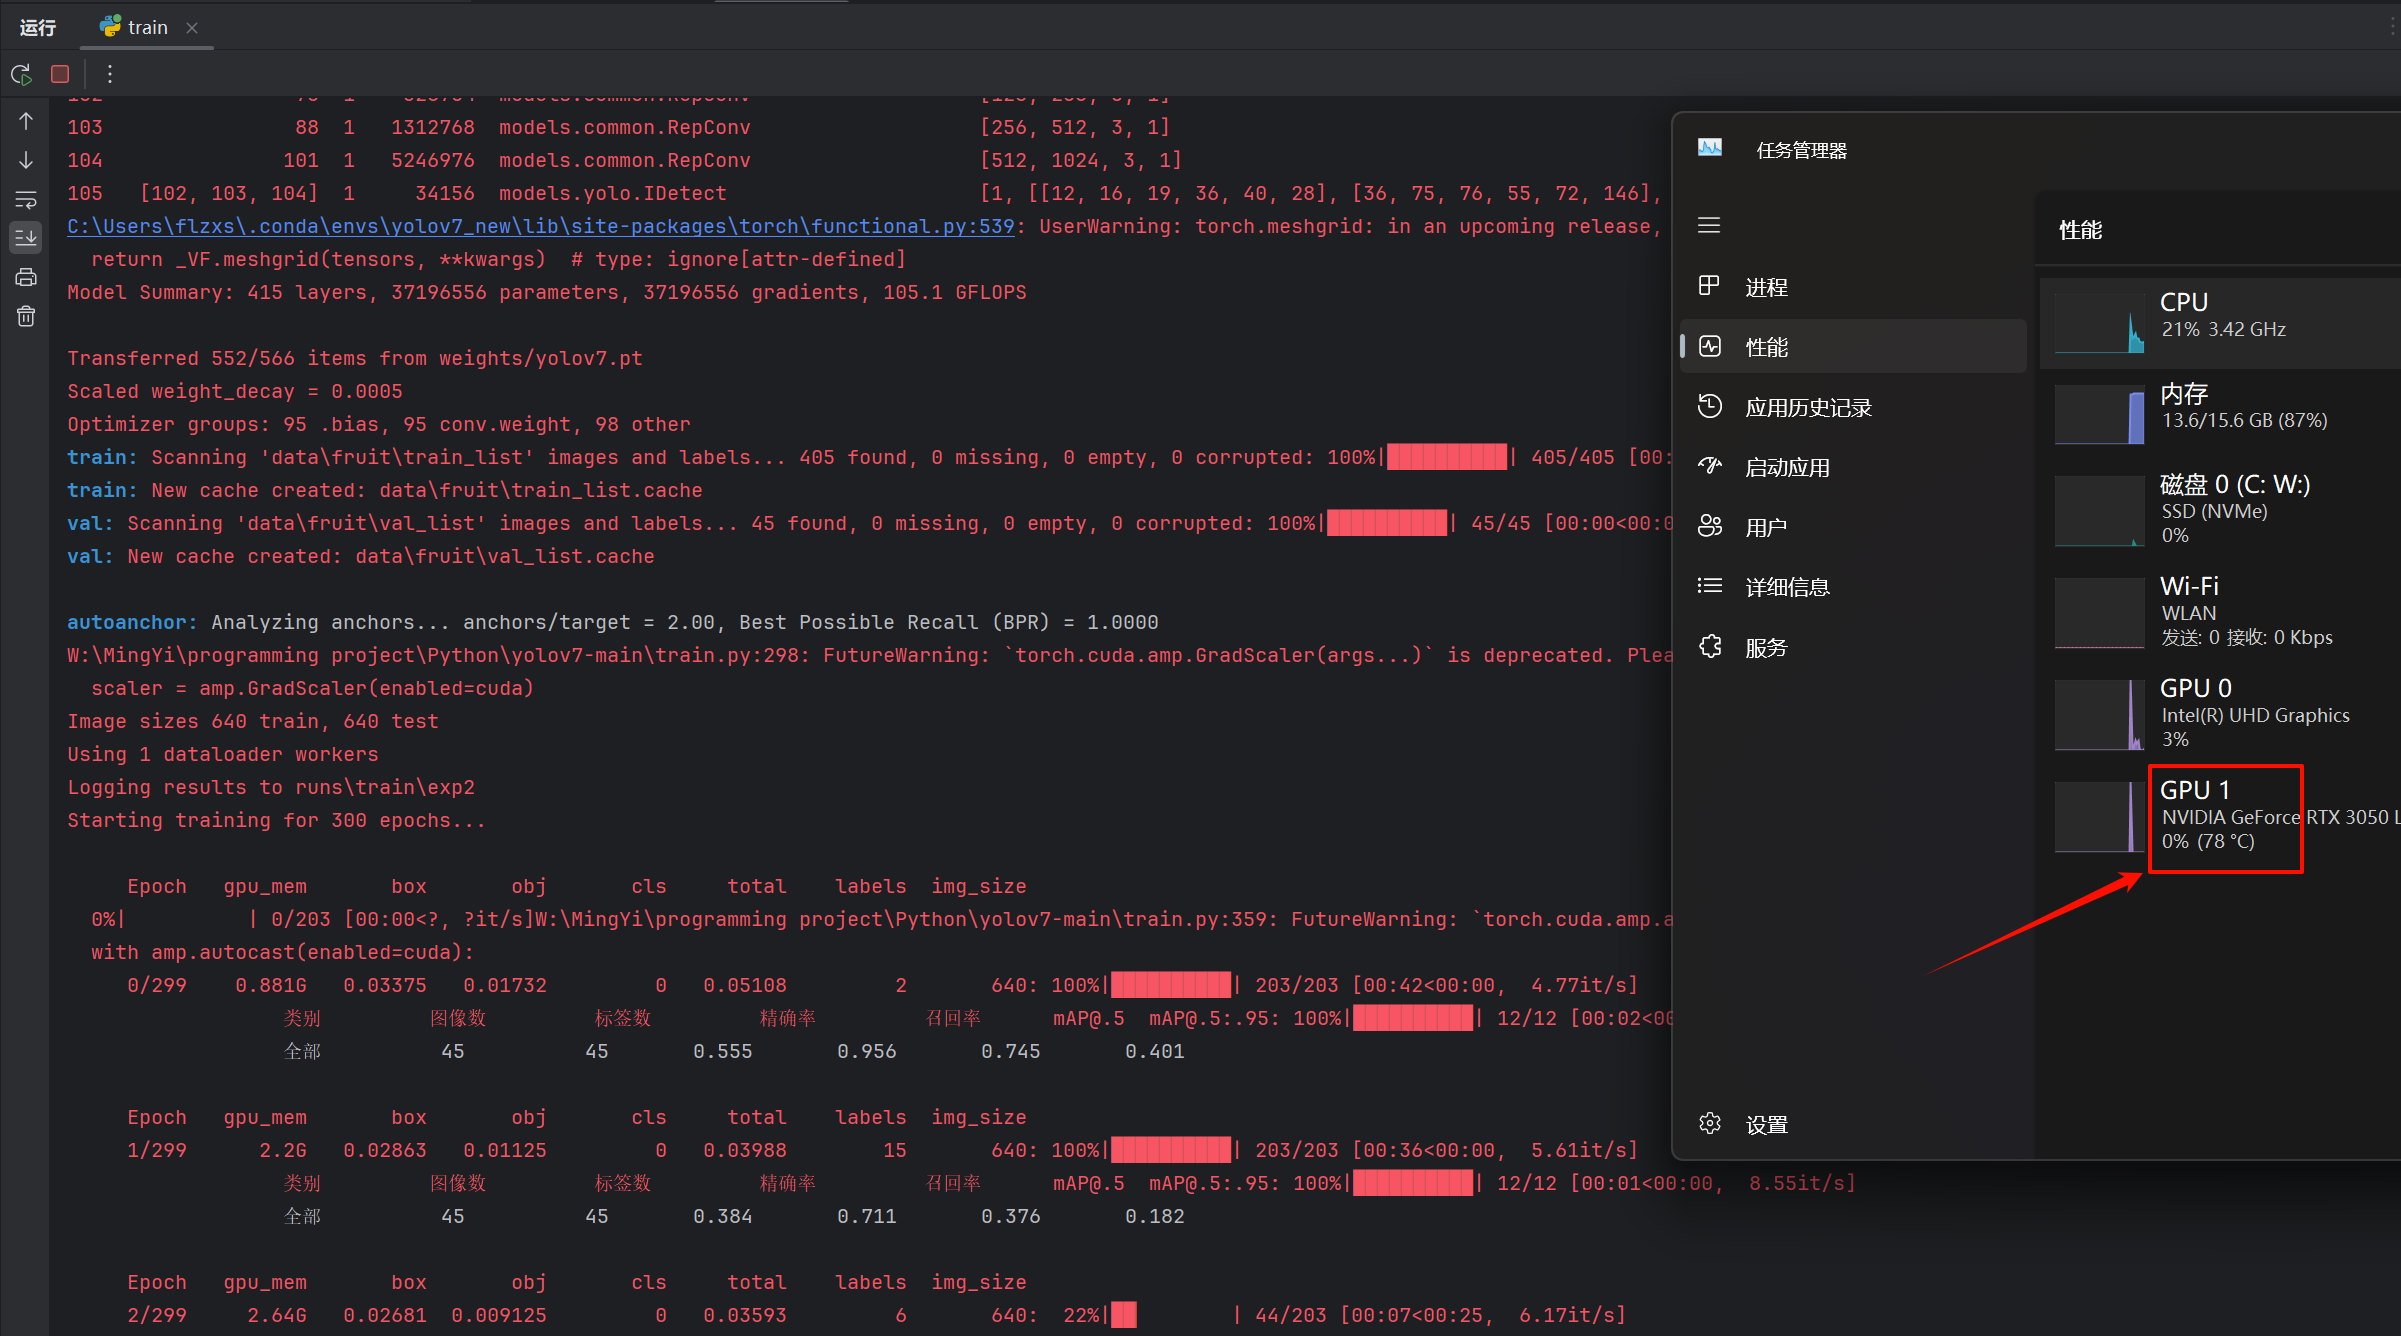Stop the running train process
This screenshot has height=1336, width=2401.
click(60, 74)
